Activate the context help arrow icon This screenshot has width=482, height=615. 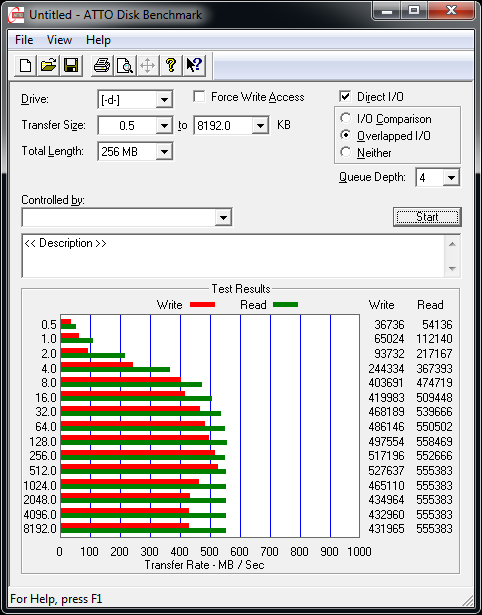pos(194,66)
